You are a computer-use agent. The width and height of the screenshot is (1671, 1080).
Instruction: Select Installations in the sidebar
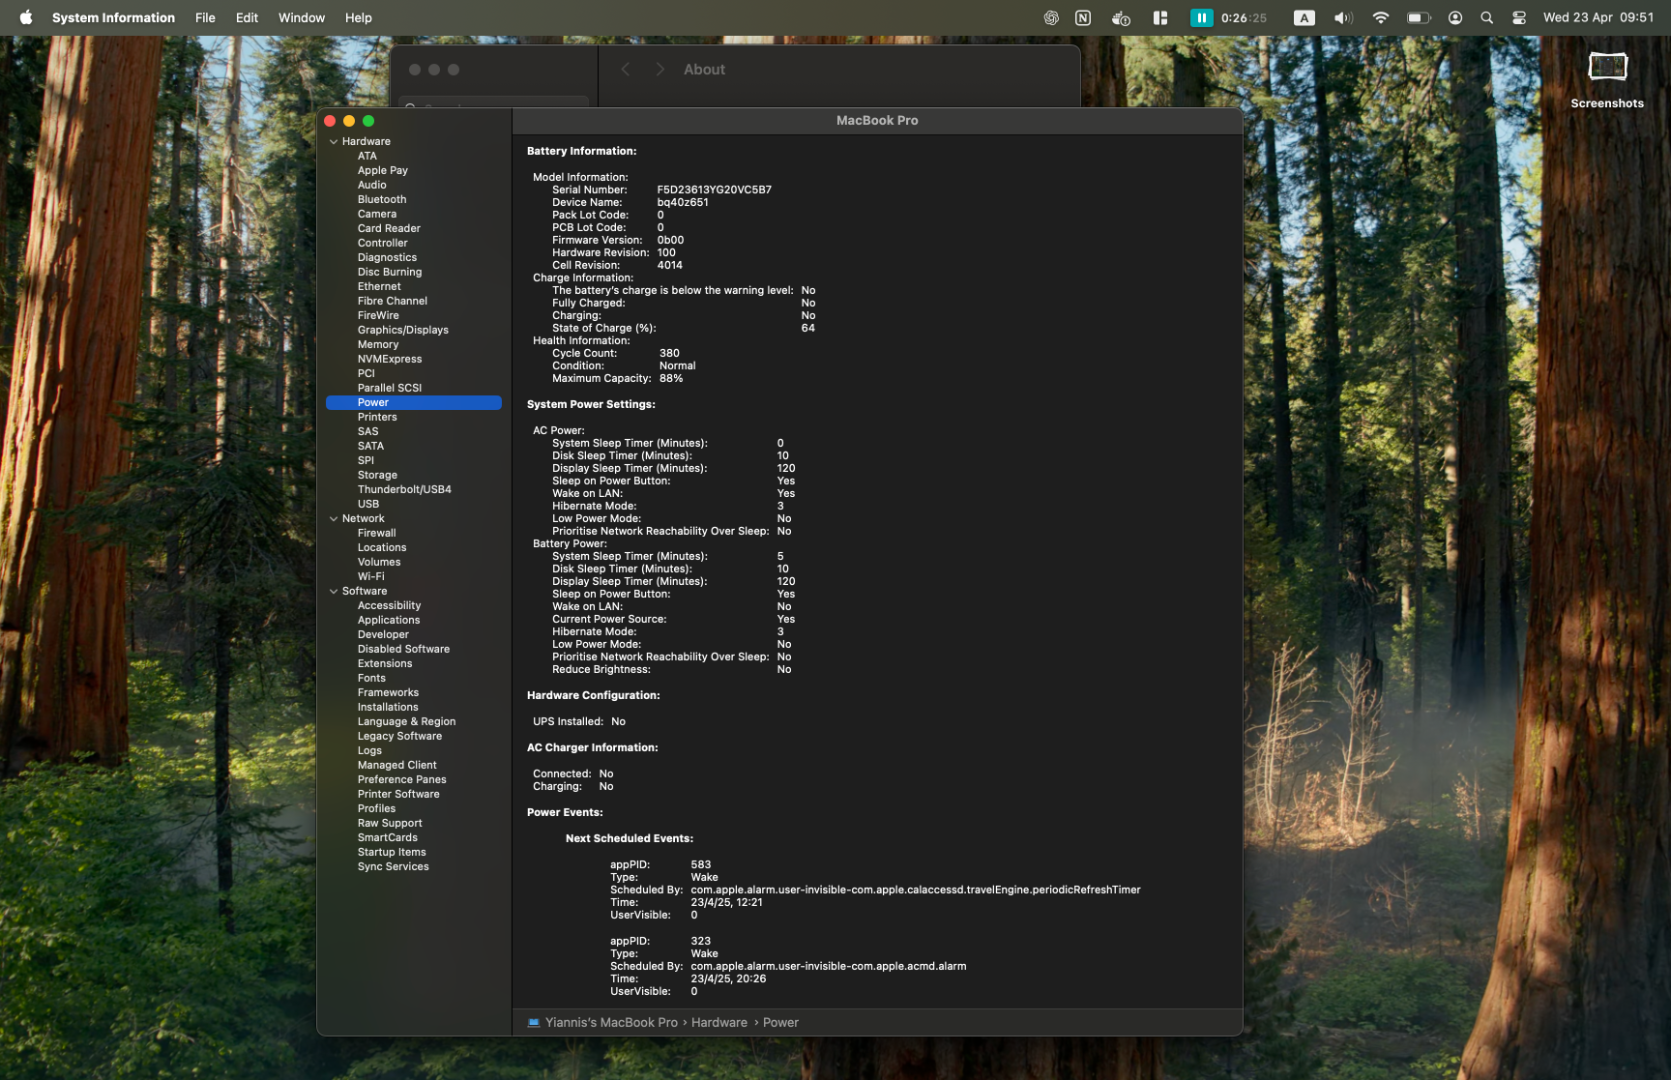(x=388, y=707)
